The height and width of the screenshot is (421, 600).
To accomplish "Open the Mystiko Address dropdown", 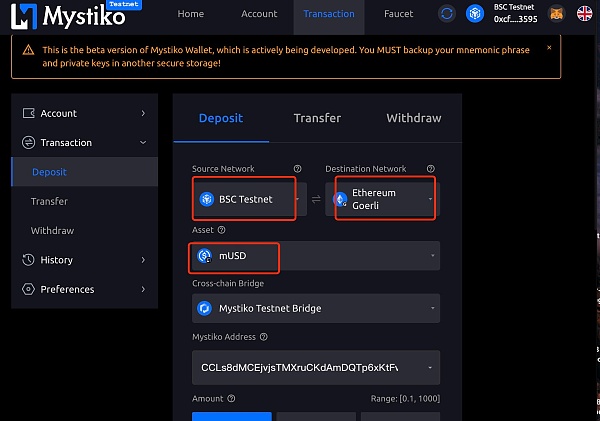I will point(316,368).
